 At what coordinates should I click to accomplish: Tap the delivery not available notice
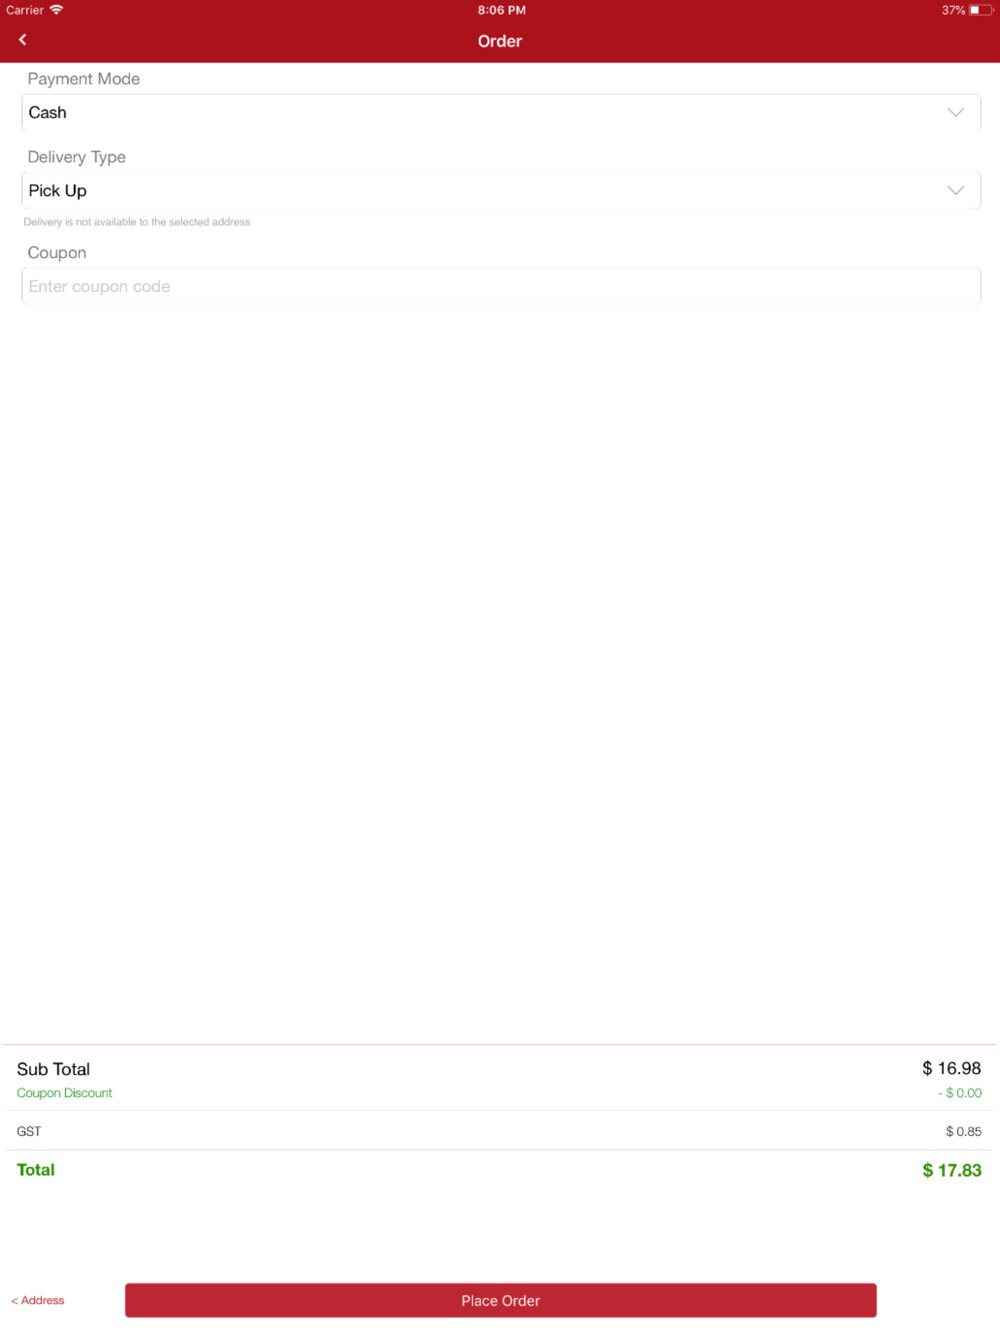pyautogui.click(x=137, y=222)
